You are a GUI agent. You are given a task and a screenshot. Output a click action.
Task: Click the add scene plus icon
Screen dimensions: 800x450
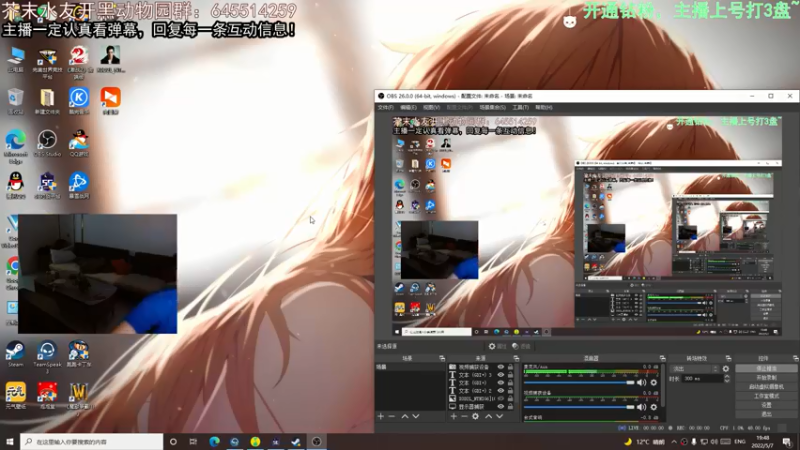click(x=381, y=416)
